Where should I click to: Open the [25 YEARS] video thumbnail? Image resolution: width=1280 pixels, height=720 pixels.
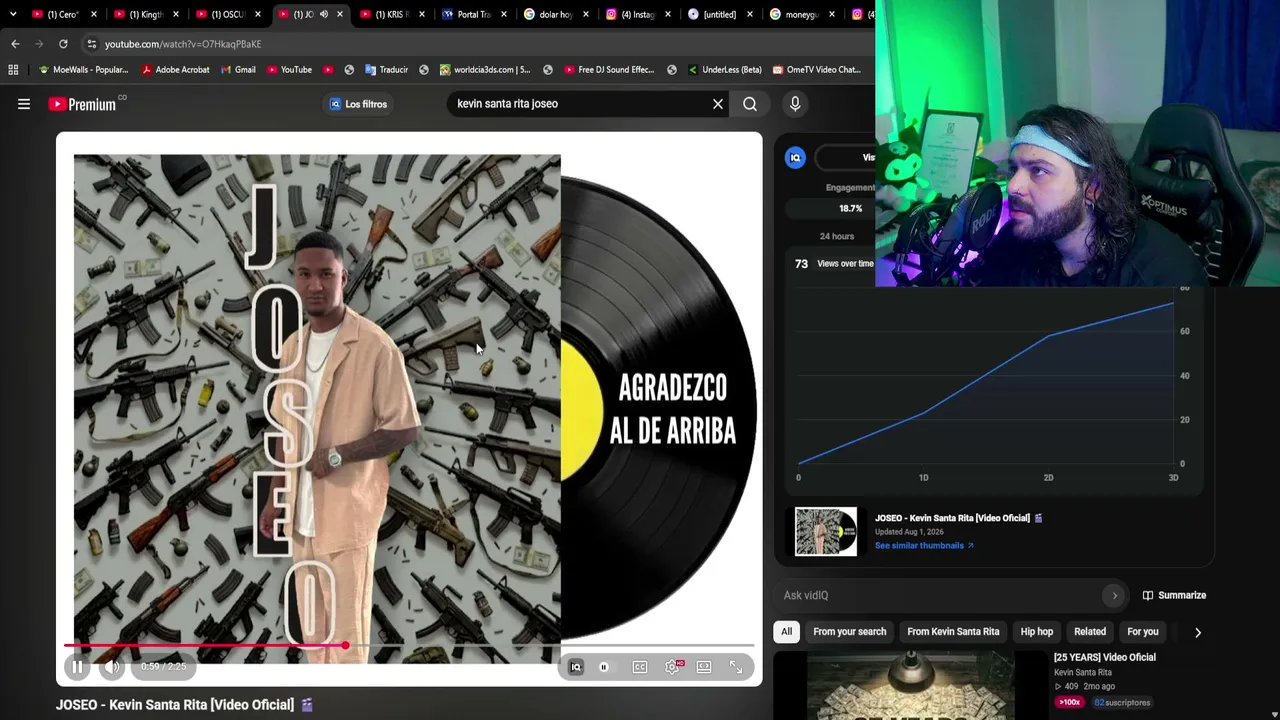tap(911, 685)
